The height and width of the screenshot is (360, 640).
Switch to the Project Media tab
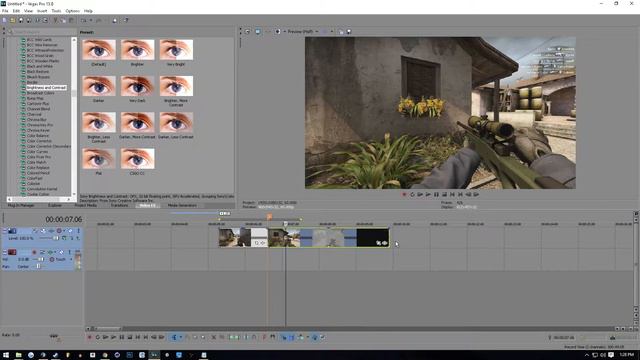[x=85, y=205]
